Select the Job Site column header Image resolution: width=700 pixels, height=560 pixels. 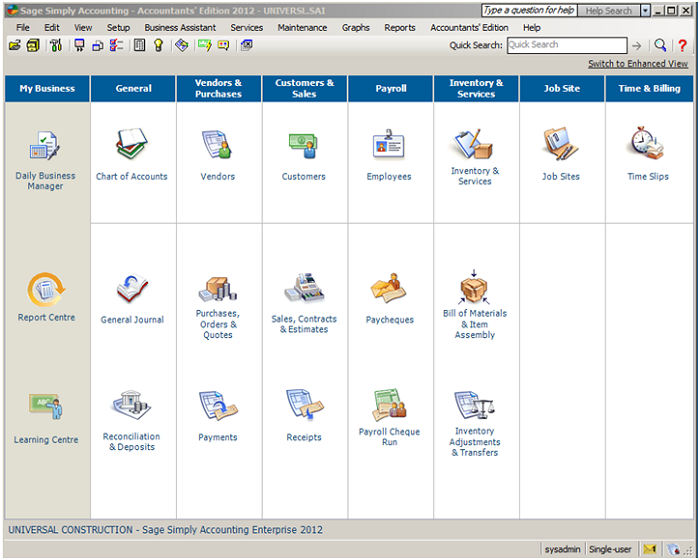[562, 88]
